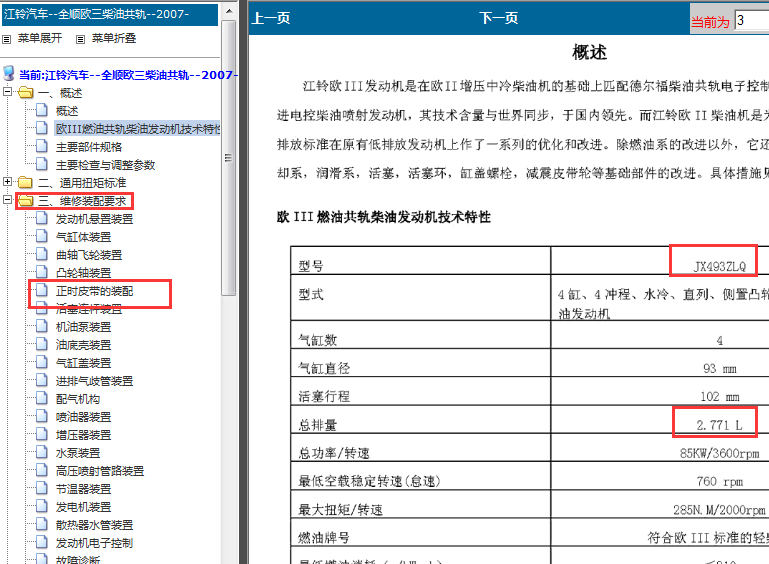Click the page icon beside 凸轮轴装置
Viewport: 769px width, 564px height.
(x=42, y=272)
